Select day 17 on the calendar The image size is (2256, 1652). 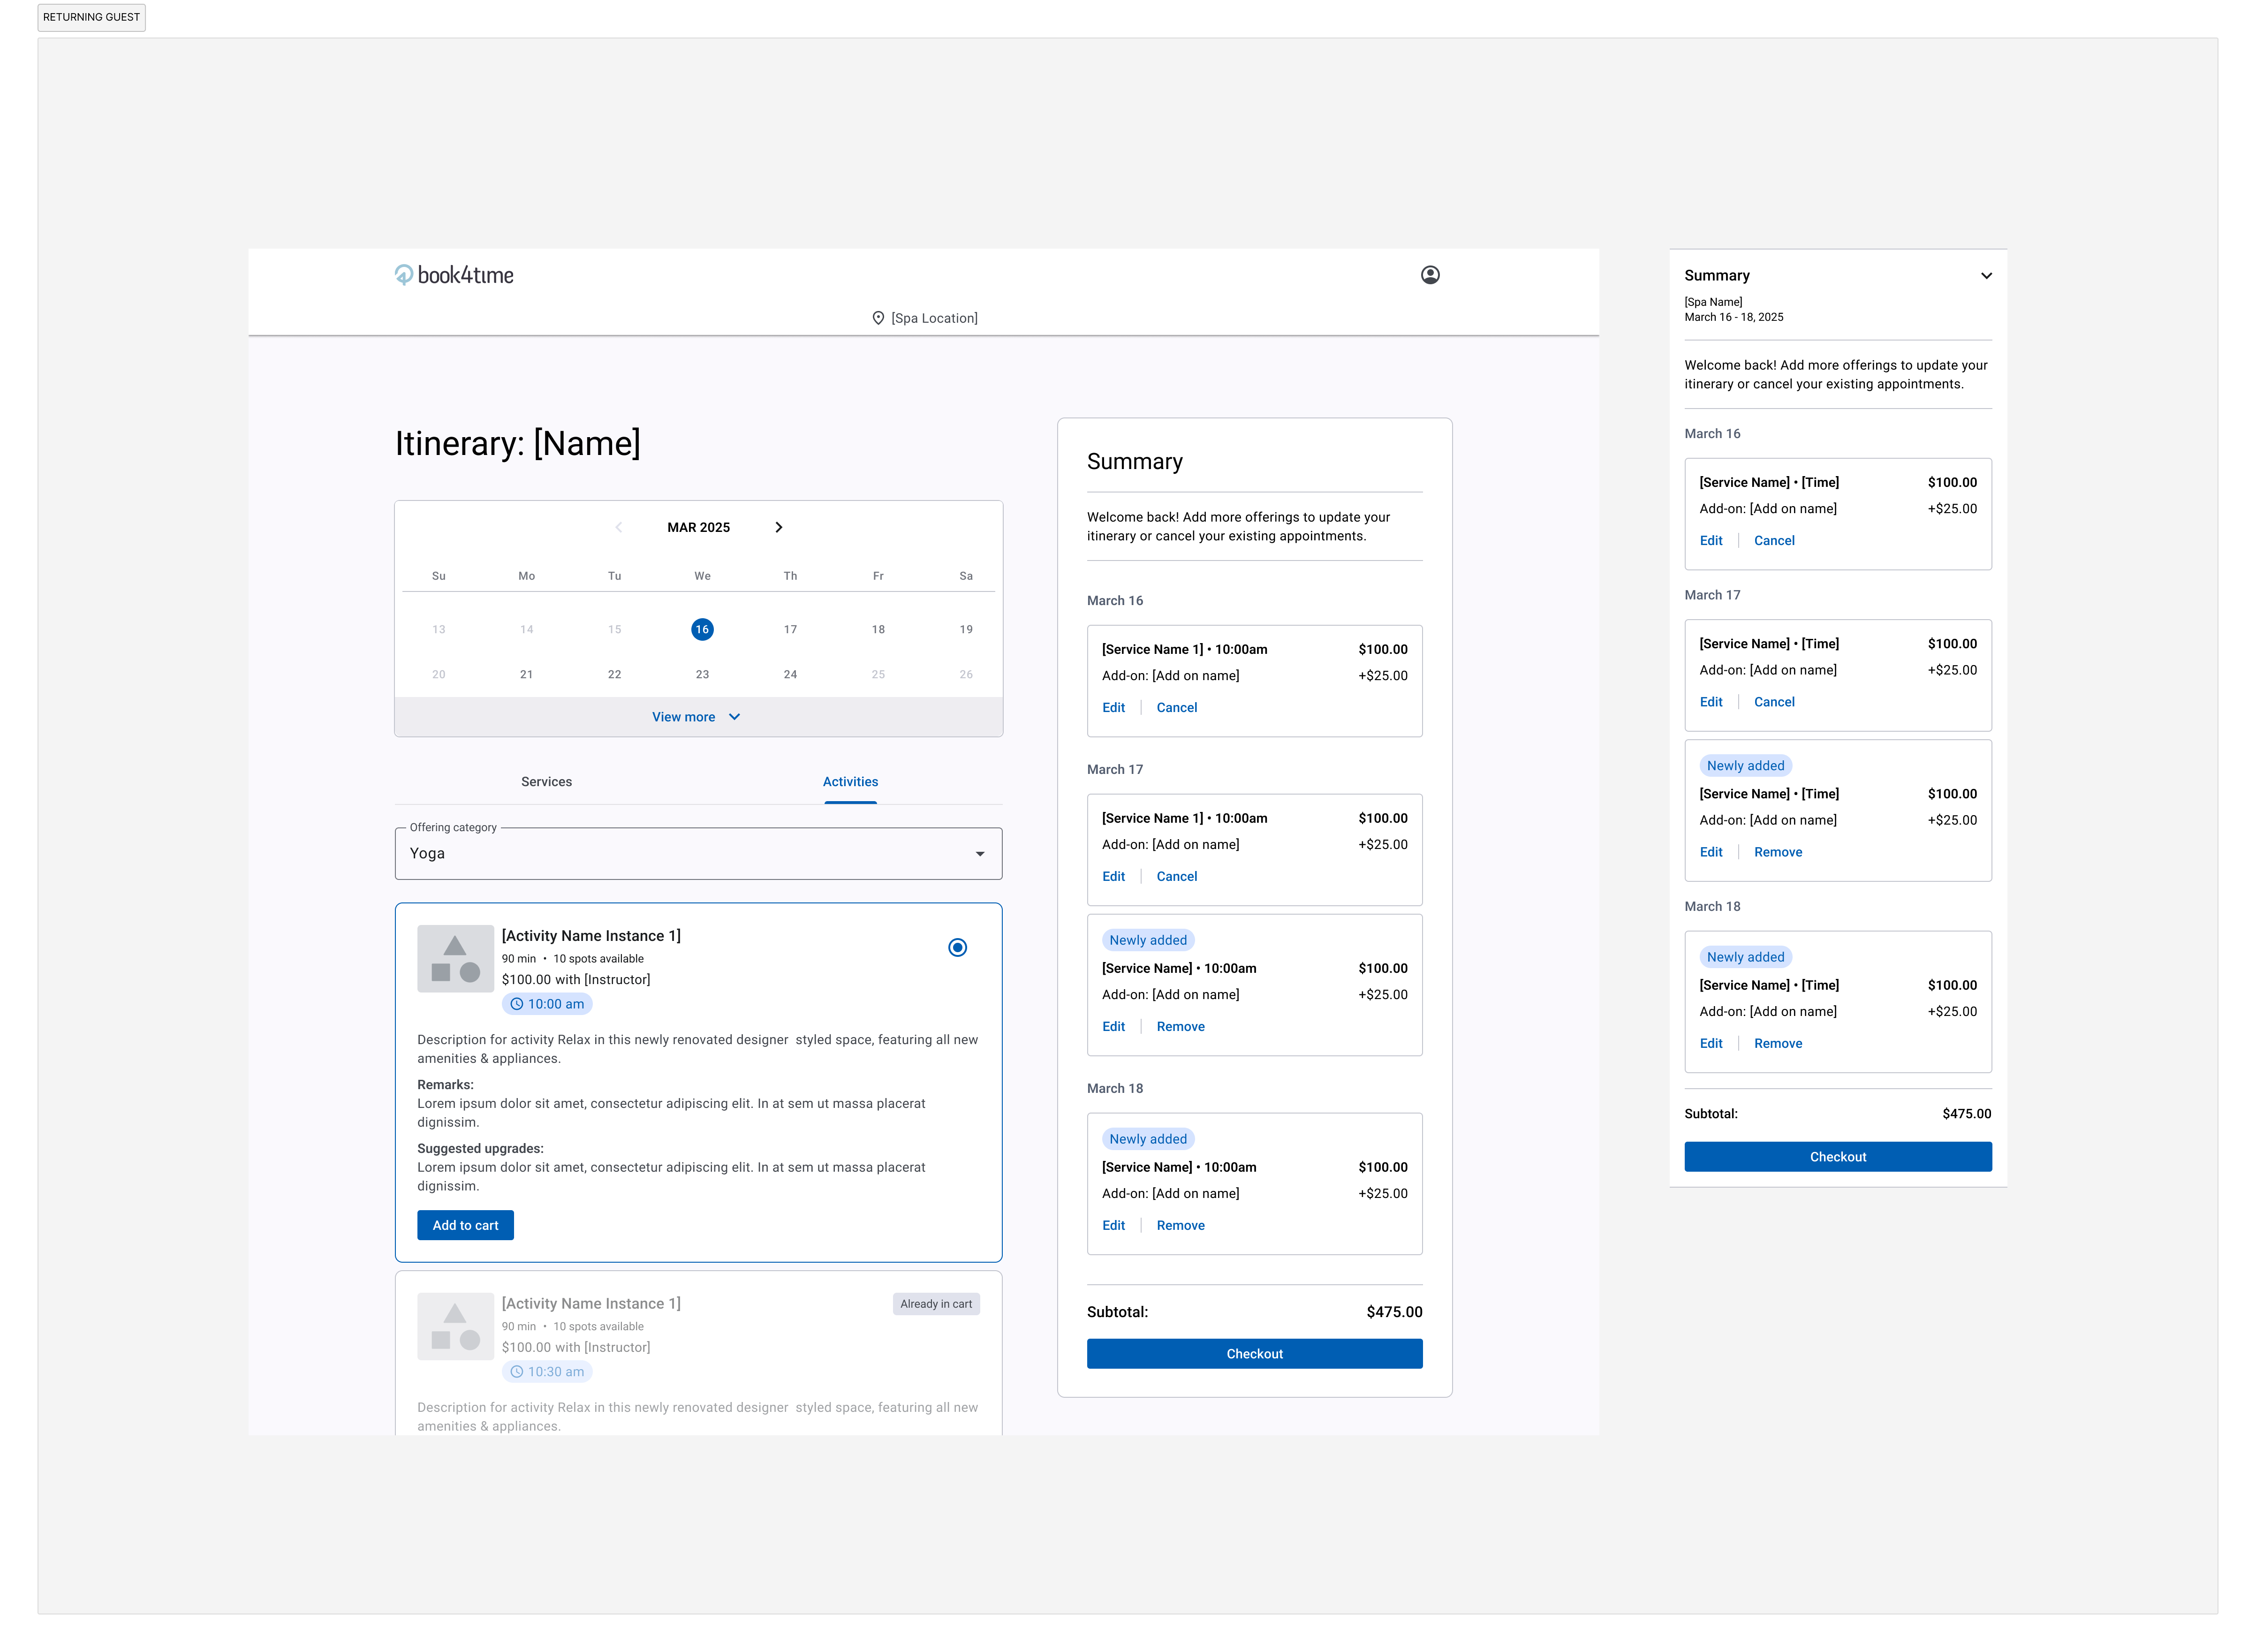[790, 629]
